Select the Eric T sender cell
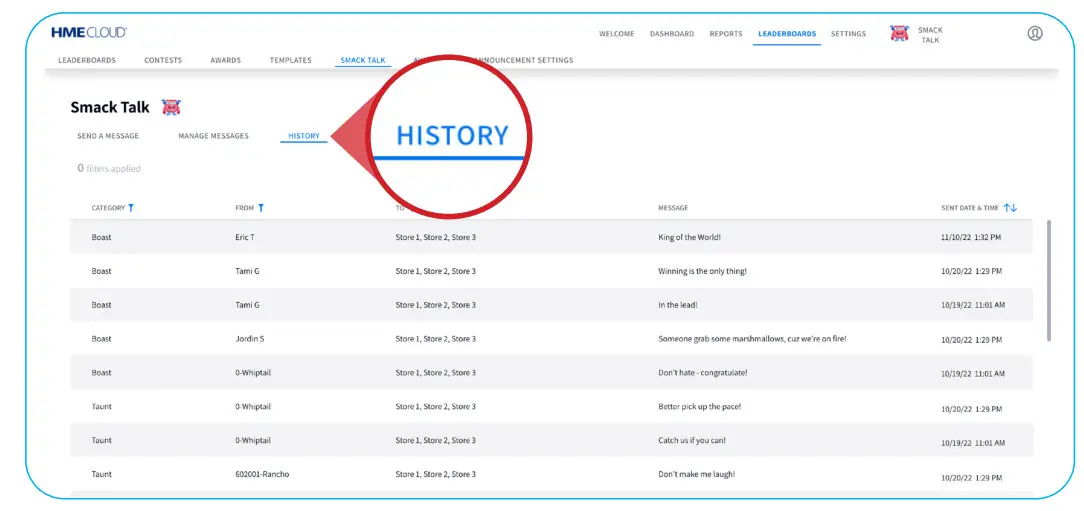Image resolution: width=1084 pixels, height=511 pixels. [x=245, y=237]
